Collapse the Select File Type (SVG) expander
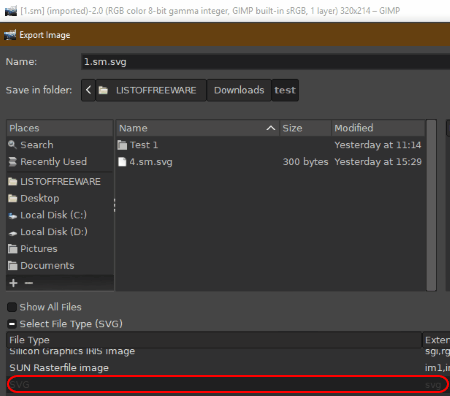The width and height of the screenshot is (450, 396). point(12,324)
